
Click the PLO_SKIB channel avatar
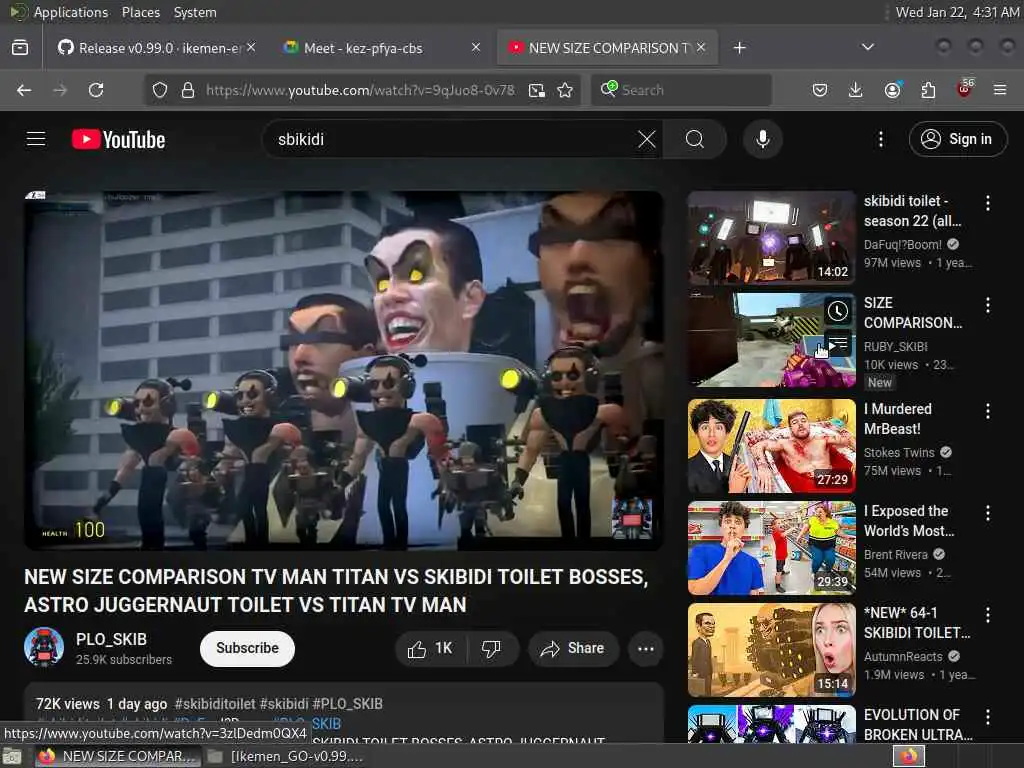(x=44, y=647)
